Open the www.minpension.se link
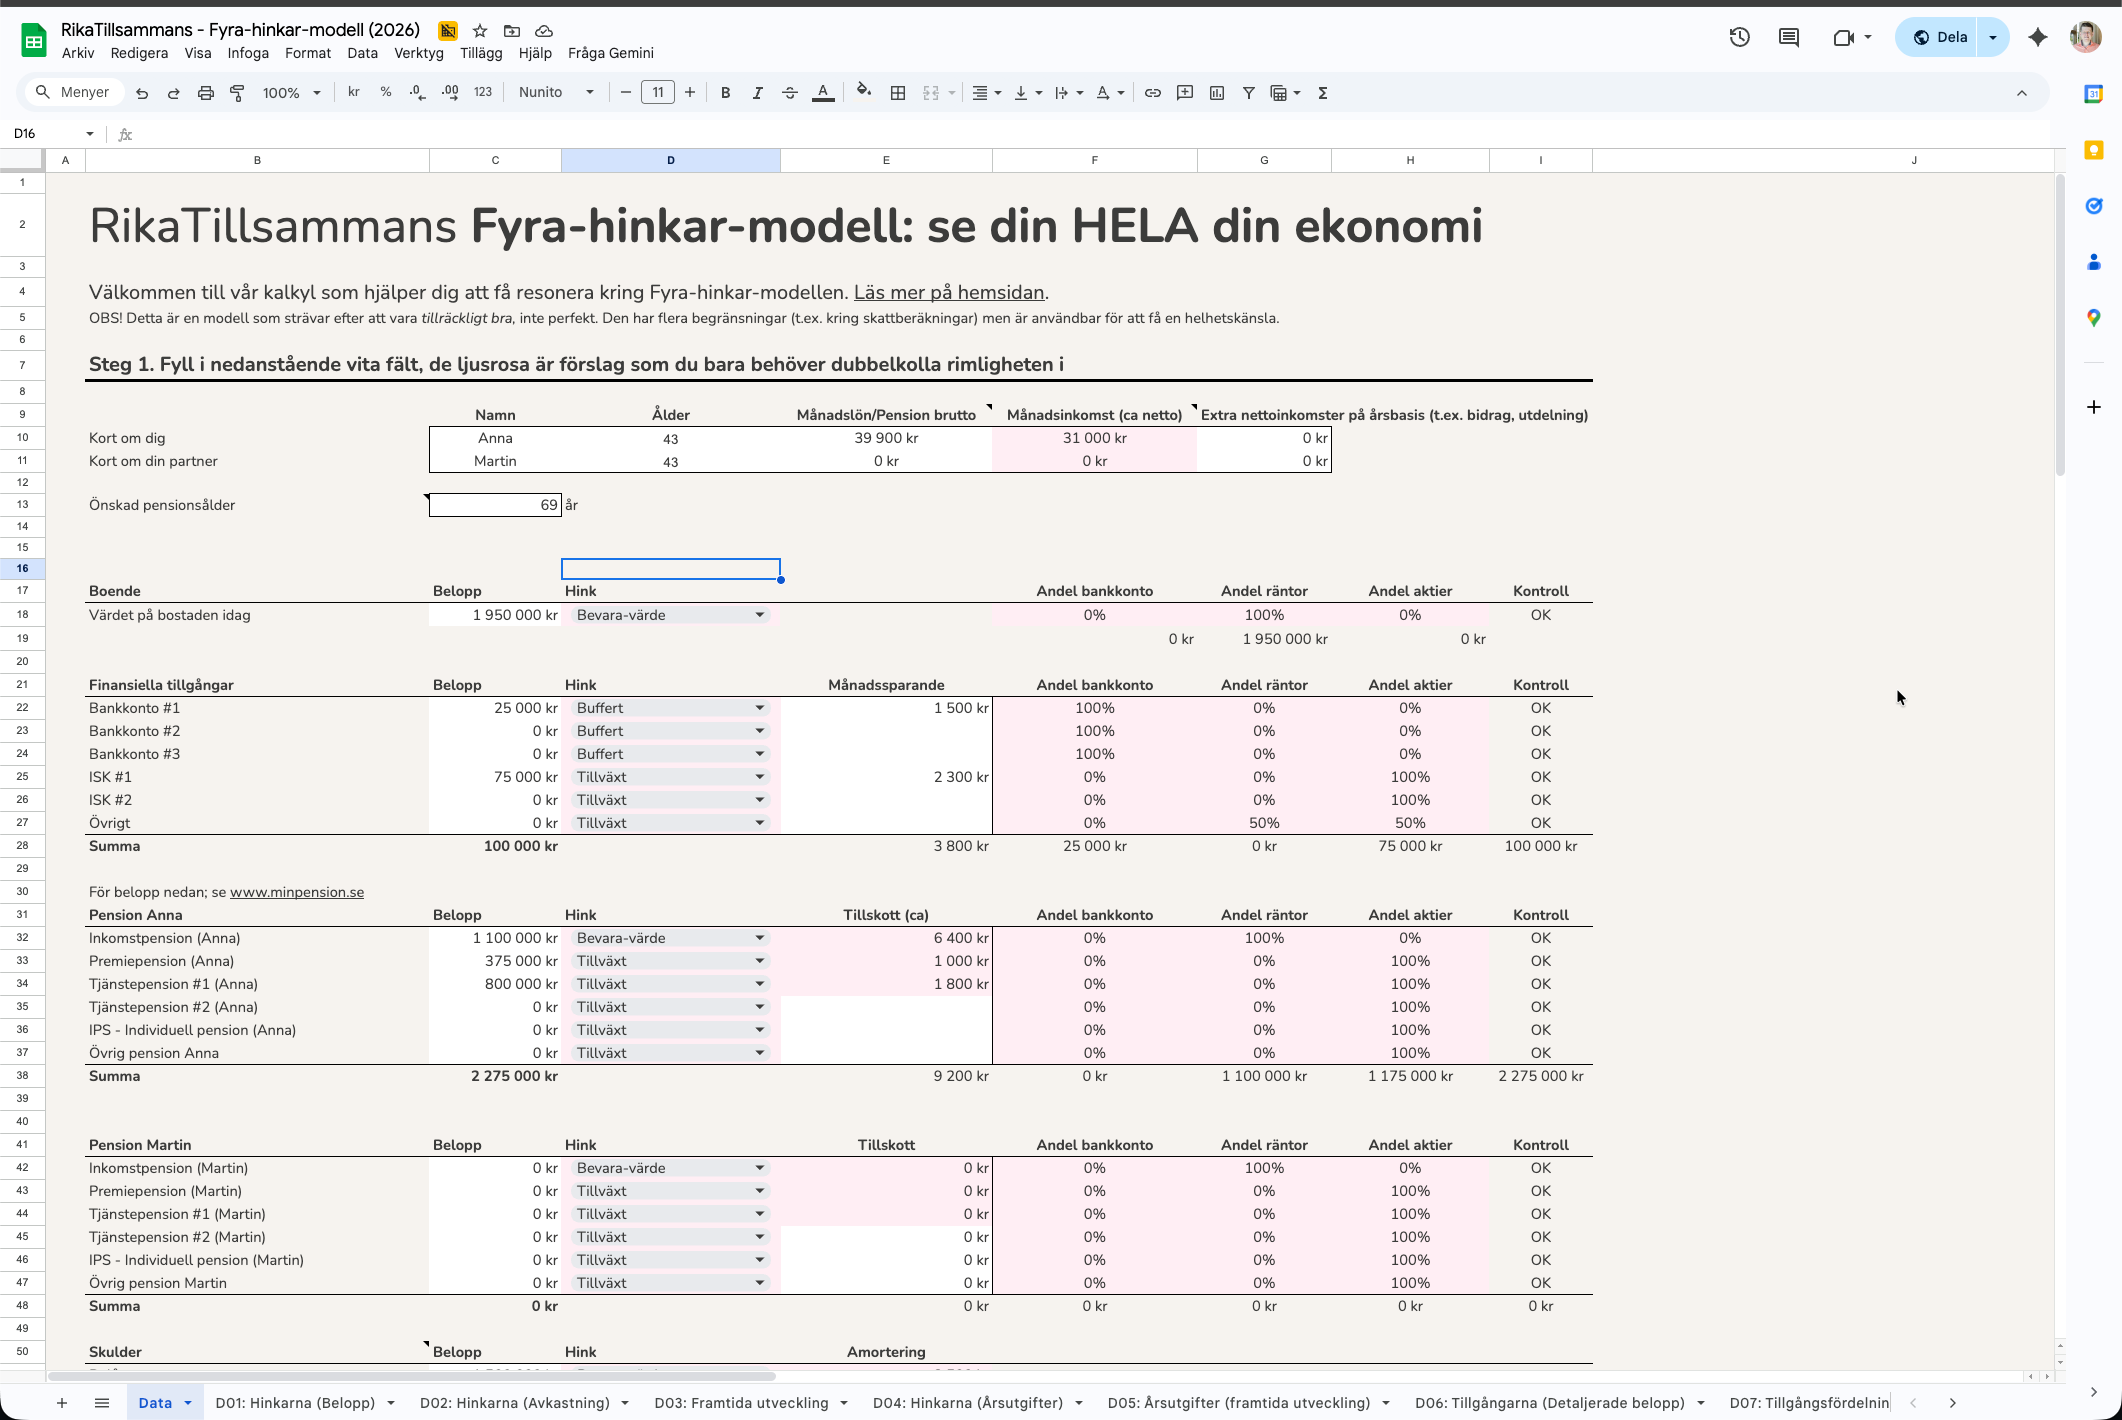 click(x=297, y=892)
